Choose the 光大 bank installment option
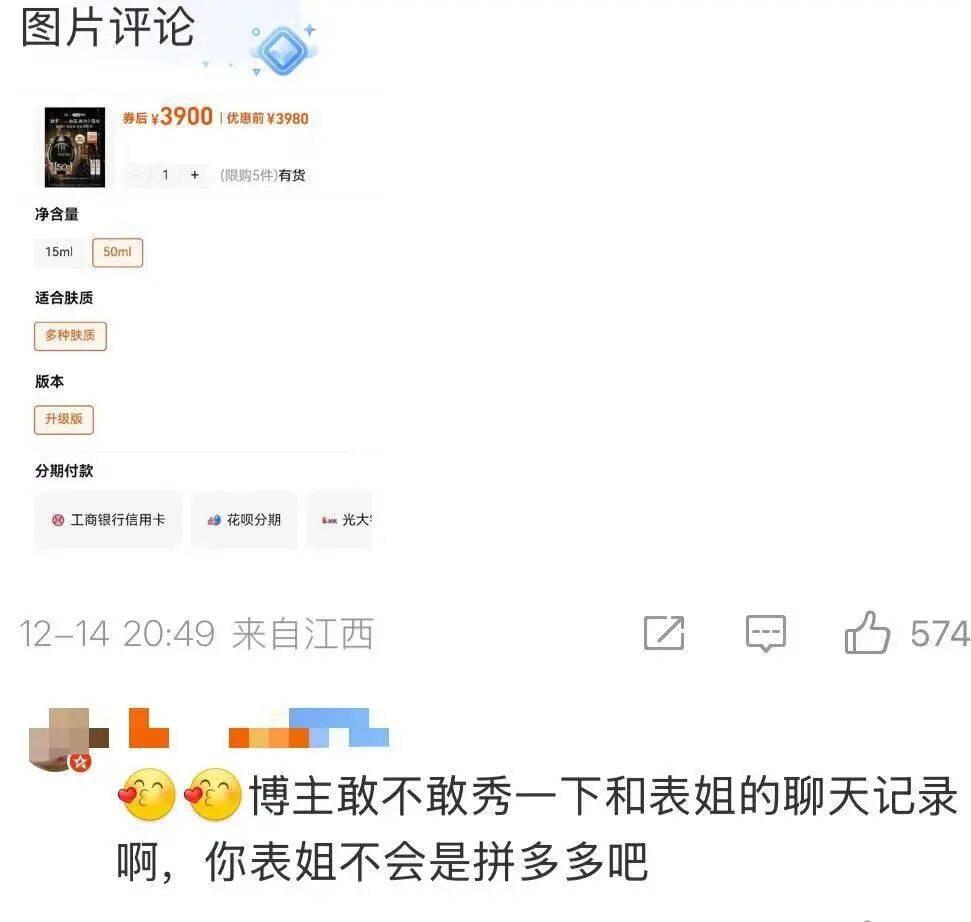 [x=340, y=520]
